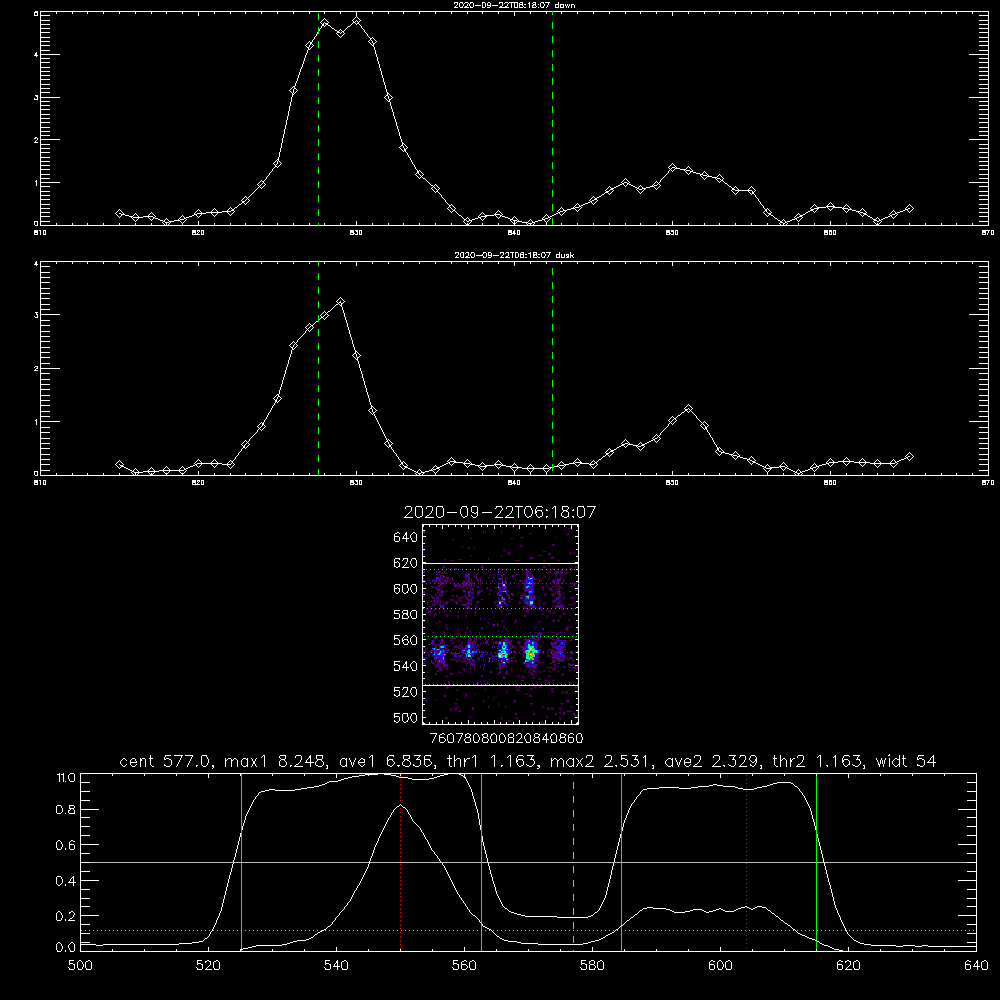Click the dawn plot title text
The width and height of the screenshot is (1000, 1000).
514,5
